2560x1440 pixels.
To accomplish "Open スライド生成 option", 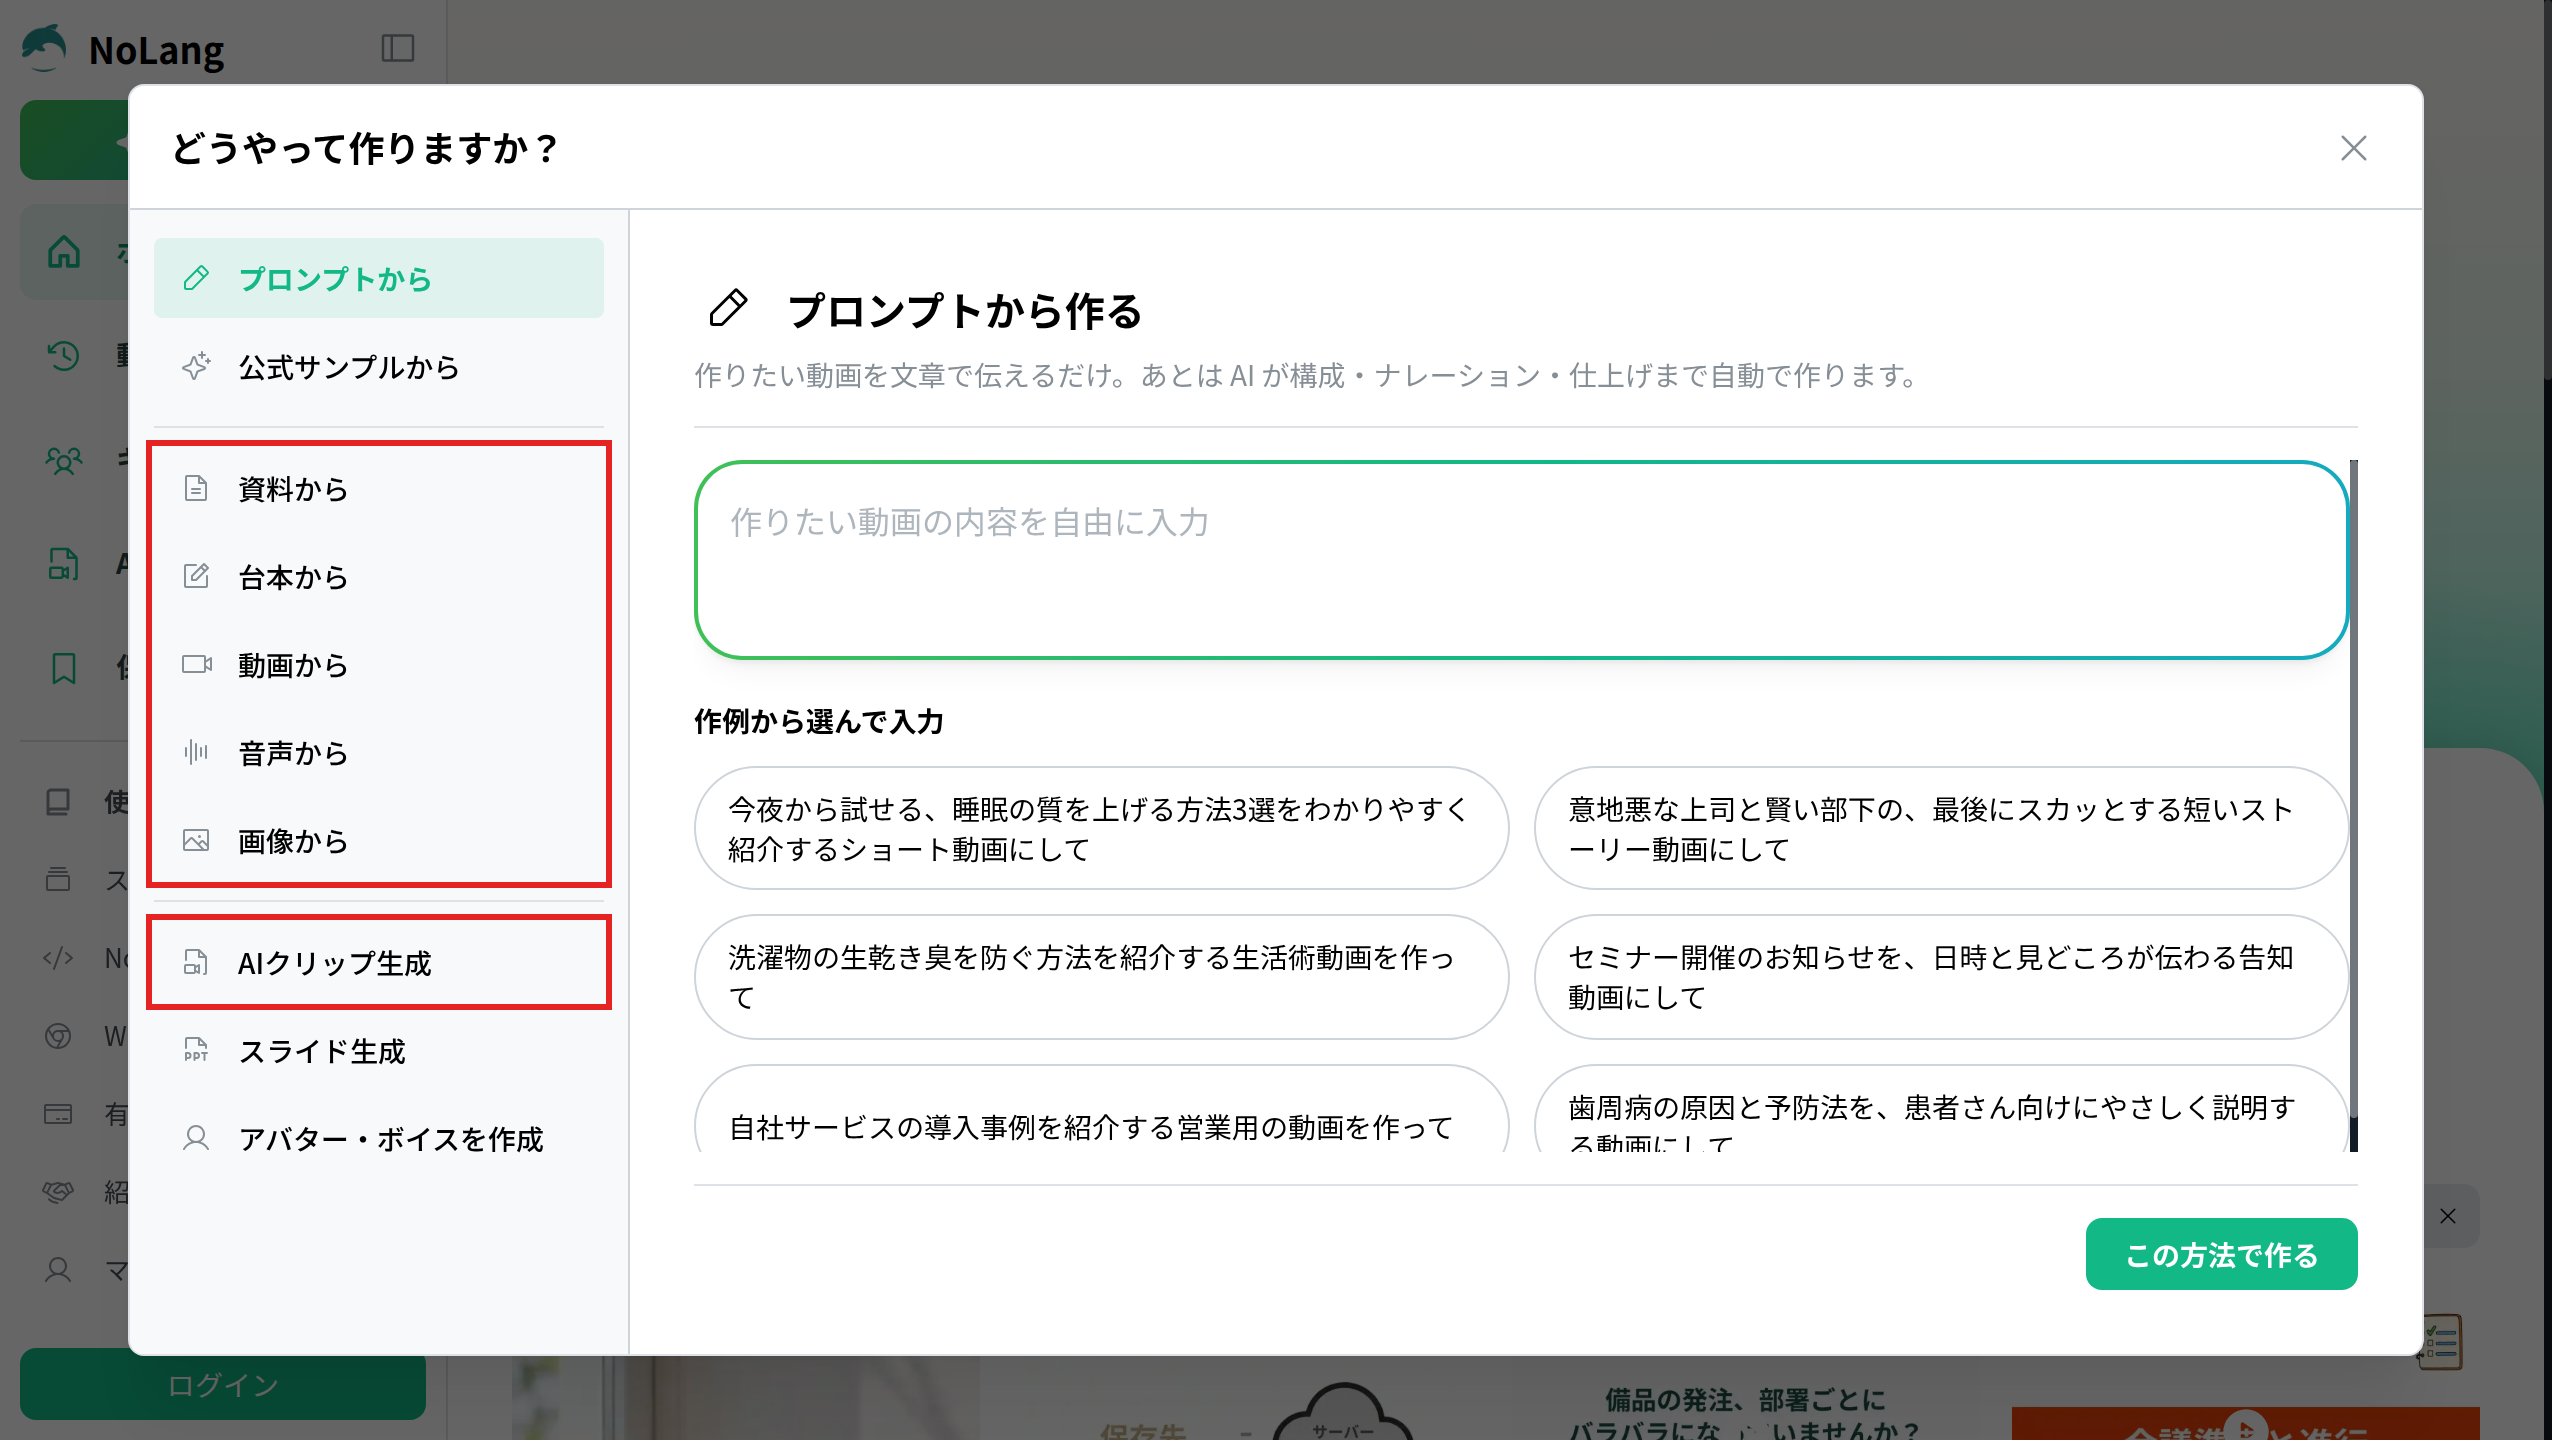I will [378, 1051].
